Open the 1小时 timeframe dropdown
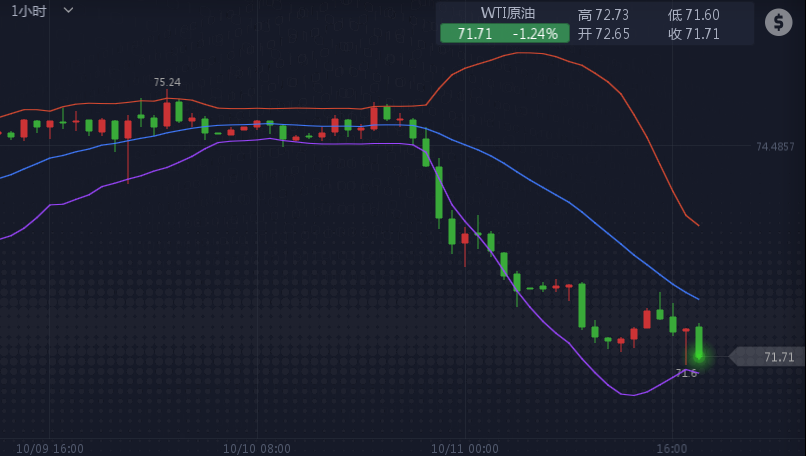This screenshot has width=806, height=456. [28, 11]
